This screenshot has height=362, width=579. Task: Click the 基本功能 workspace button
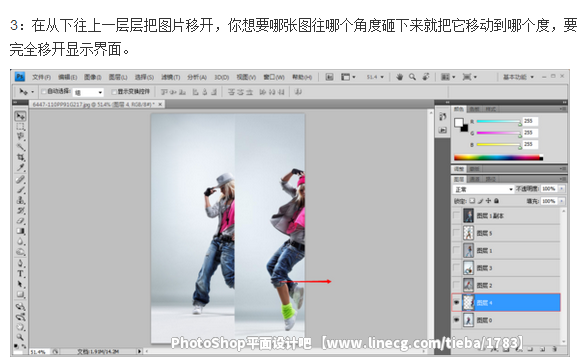point(518,77)
